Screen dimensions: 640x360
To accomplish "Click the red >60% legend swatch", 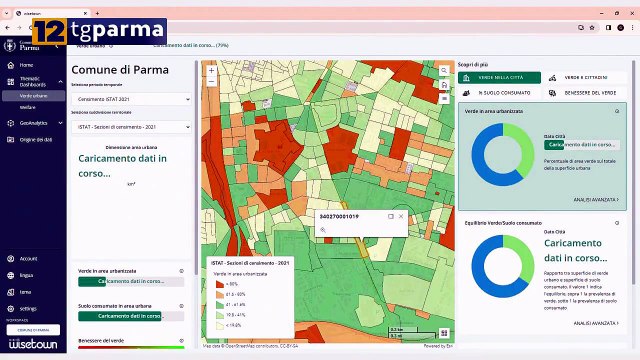I will click(220, 284).
